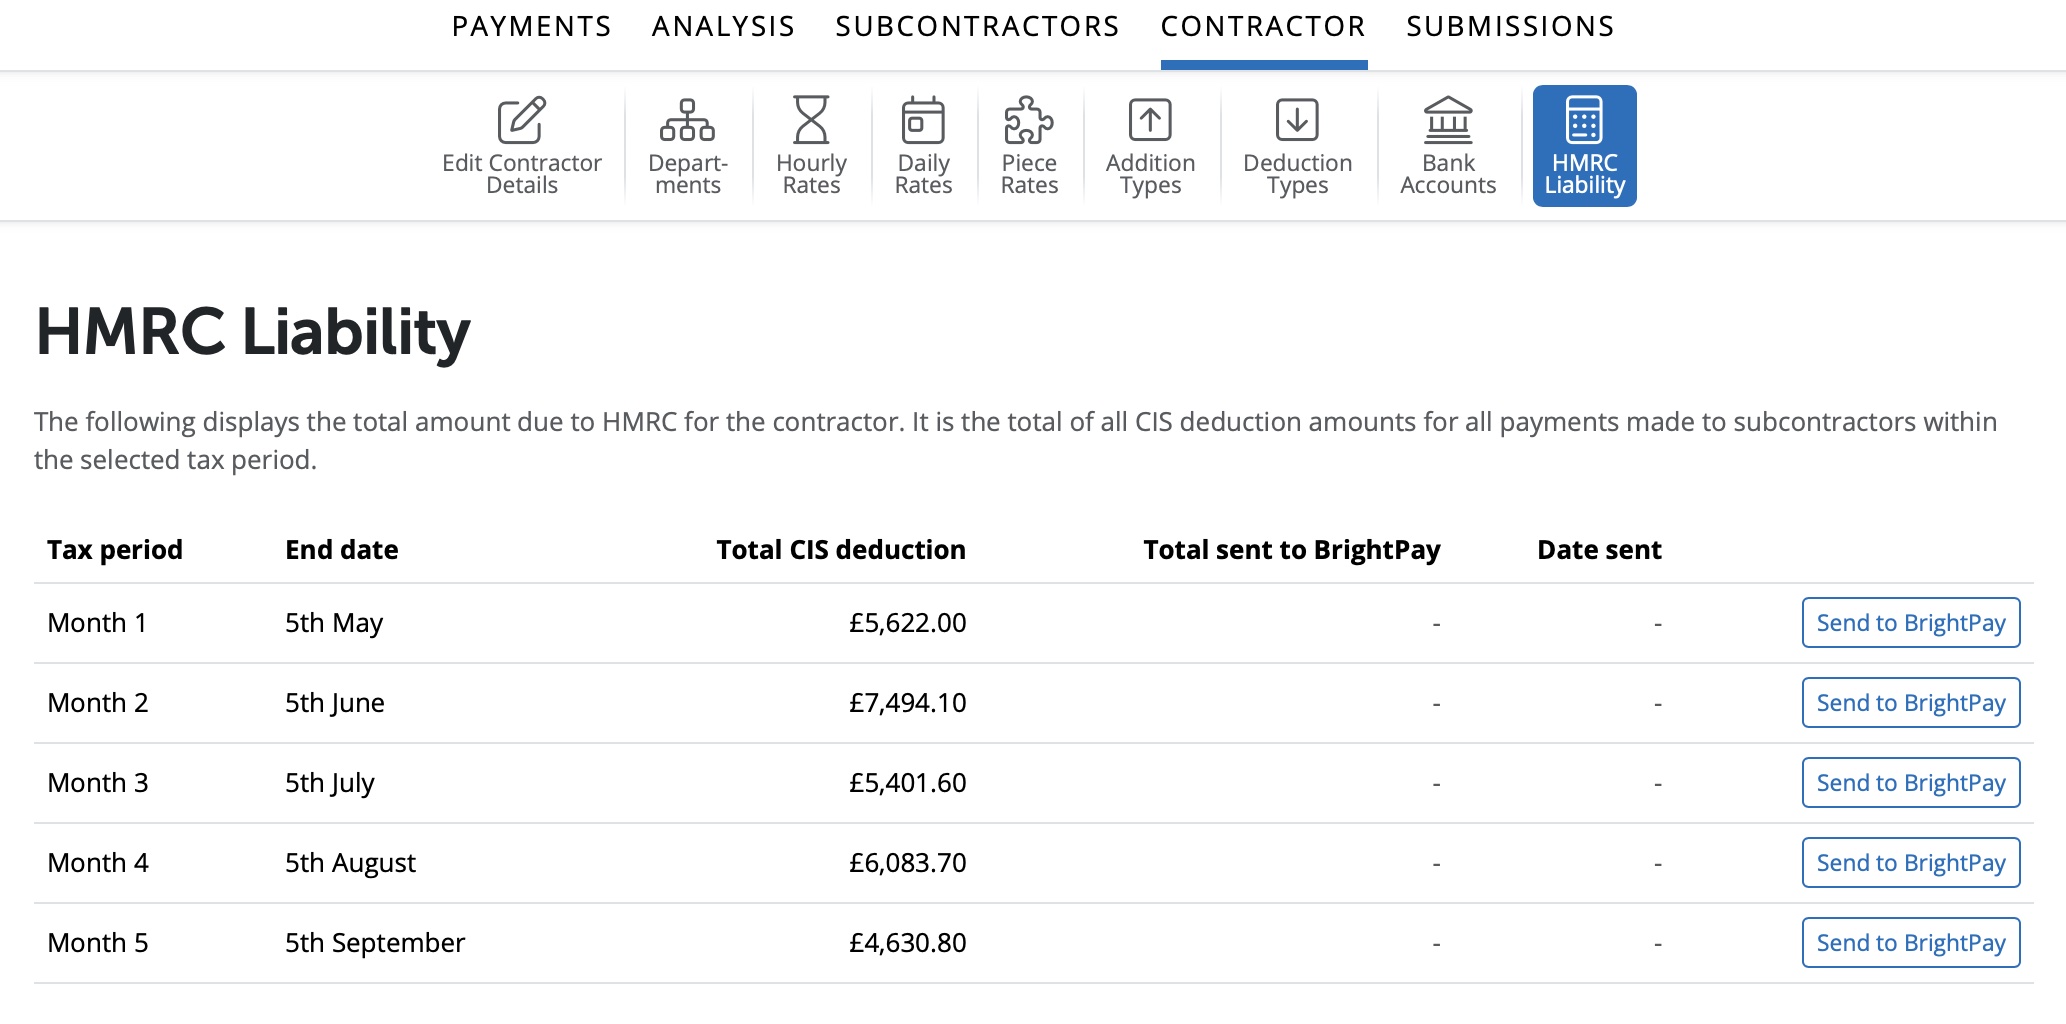
Task: Open Bank Accounts building icon
Action: (x=1448, y=121)
